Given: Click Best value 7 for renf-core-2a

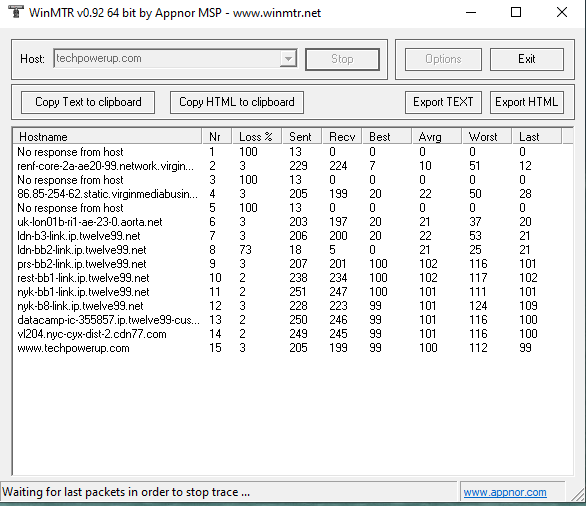Looking at the screenshot, I should click(373, 166).
